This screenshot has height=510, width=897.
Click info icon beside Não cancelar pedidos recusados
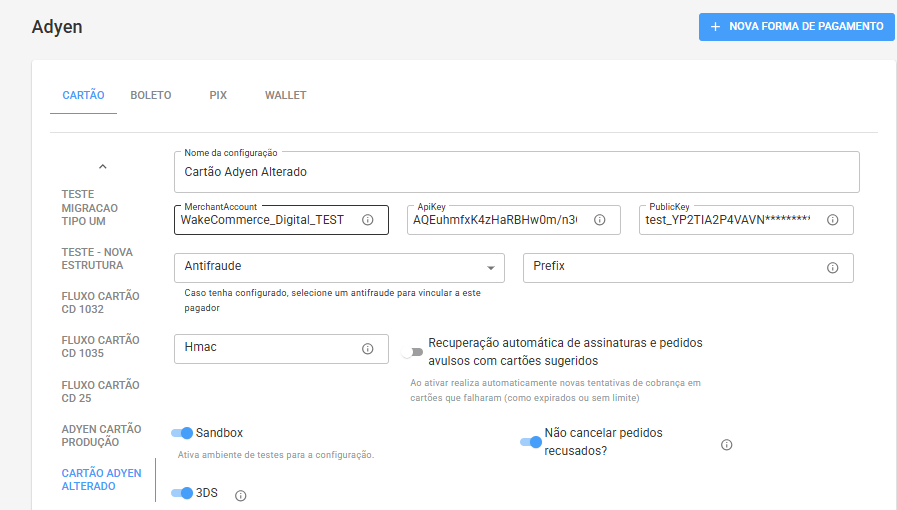tap(727, 445)
